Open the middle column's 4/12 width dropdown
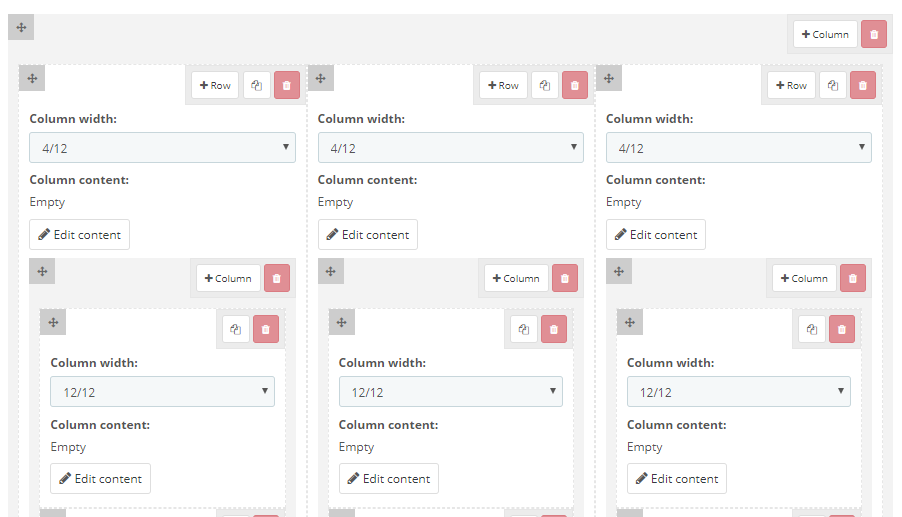Viewport: 902px width, 517px height. click(450, 148)
